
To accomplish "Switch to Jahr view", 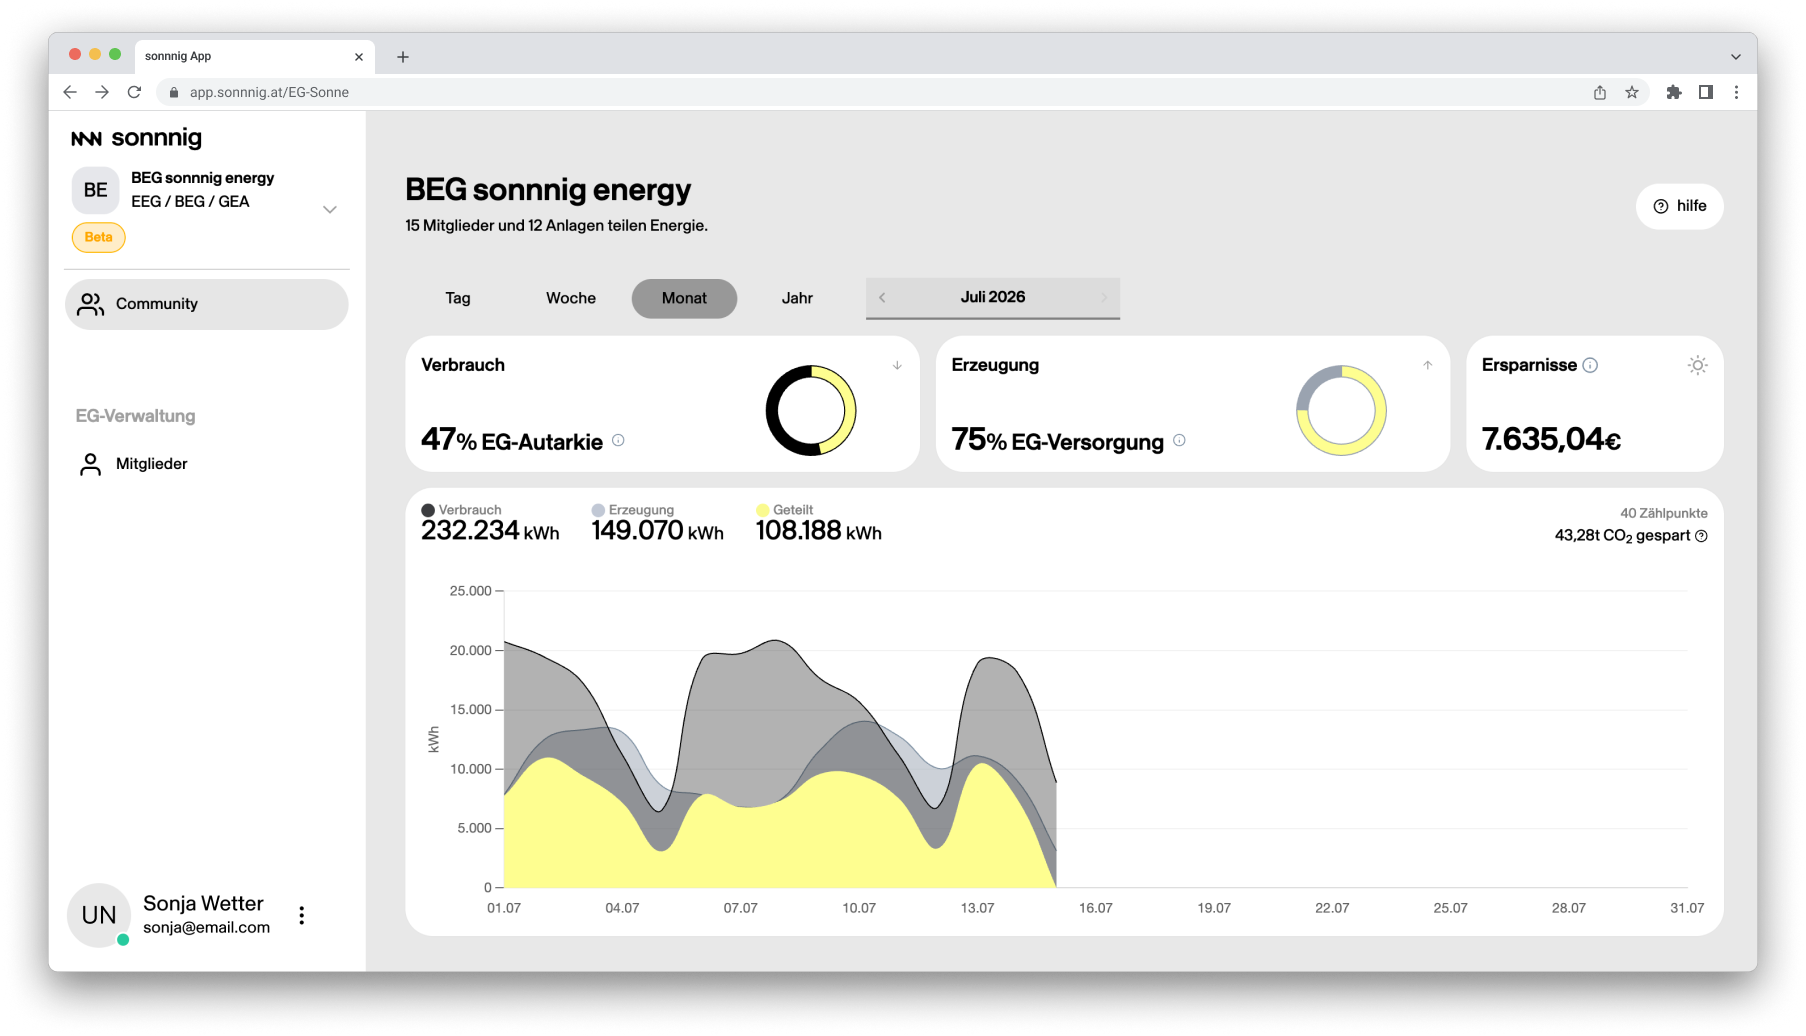I will tap(797, 298).
